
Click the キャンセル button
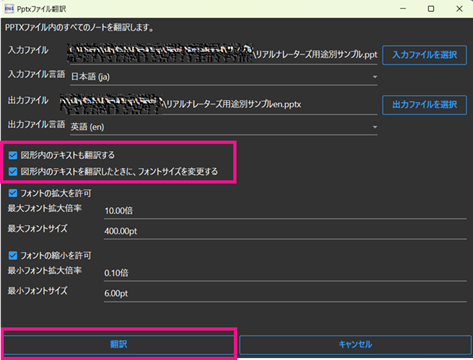[355, 344]
